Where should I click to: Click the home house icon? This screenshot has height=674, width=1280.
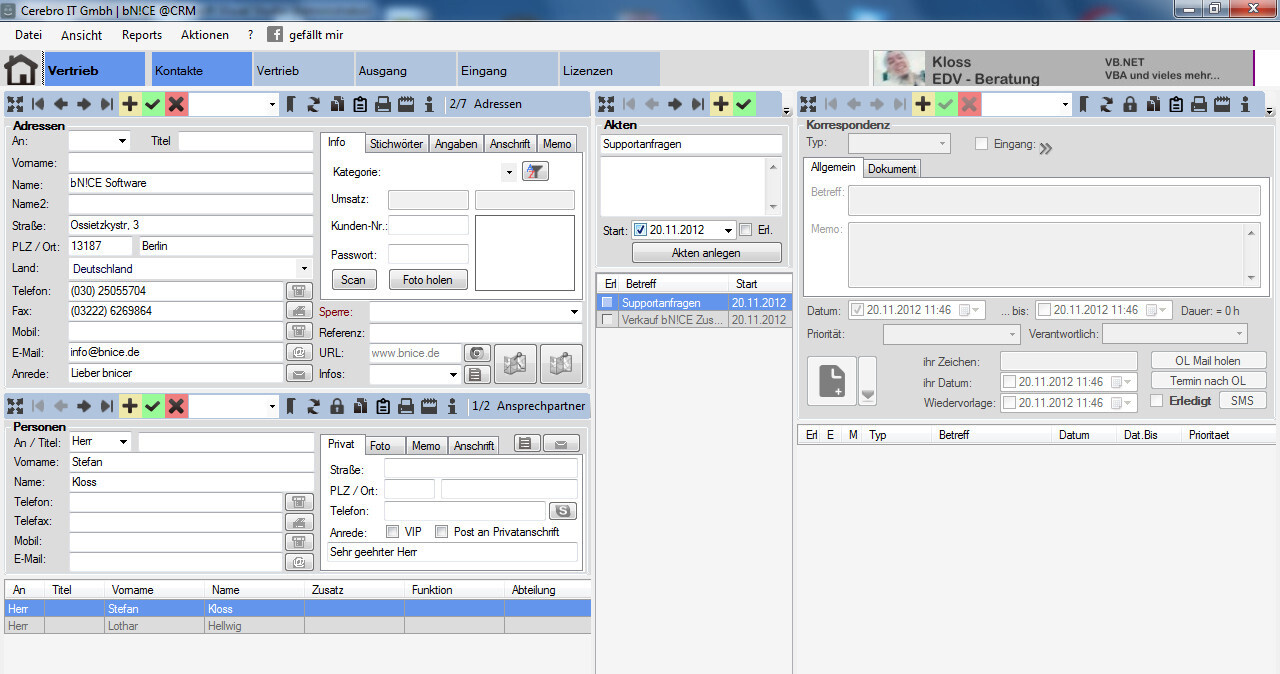tap(20, 70)
